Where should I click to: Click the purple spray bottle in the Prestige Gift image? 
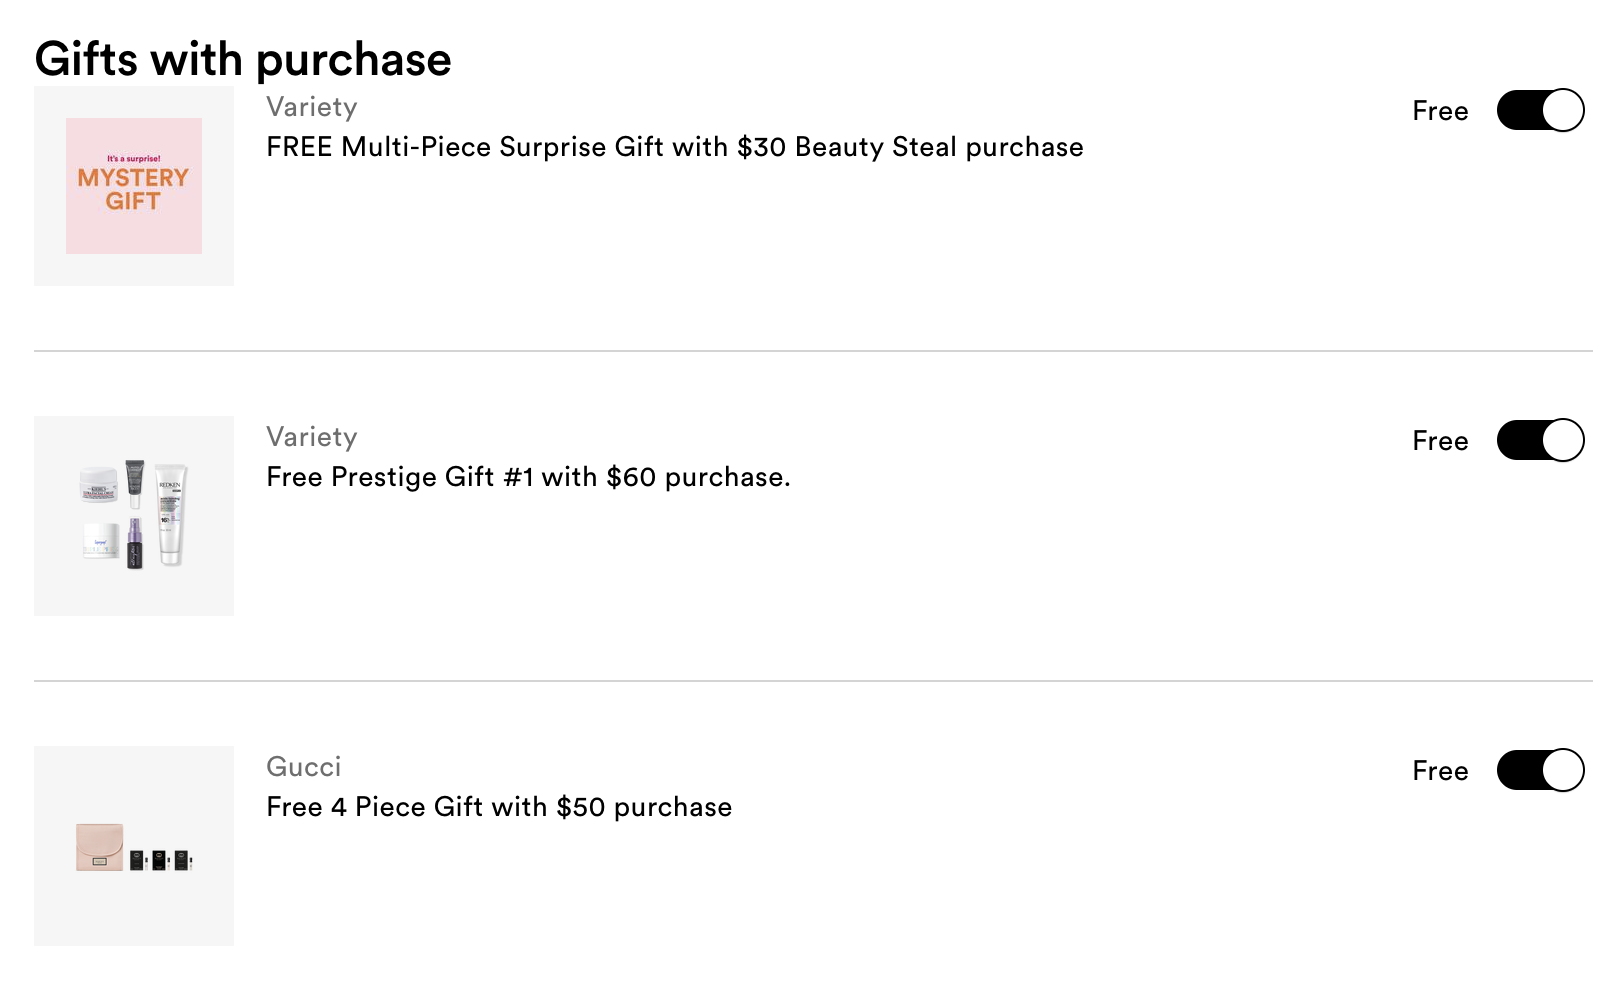coord(135,544)
